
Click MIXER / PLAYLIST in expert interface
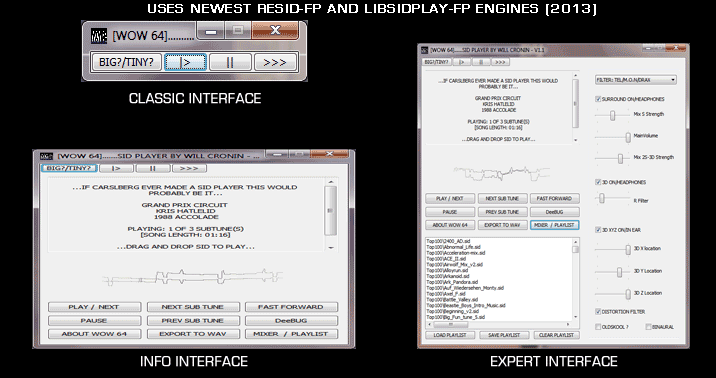[x=554, y=225]
